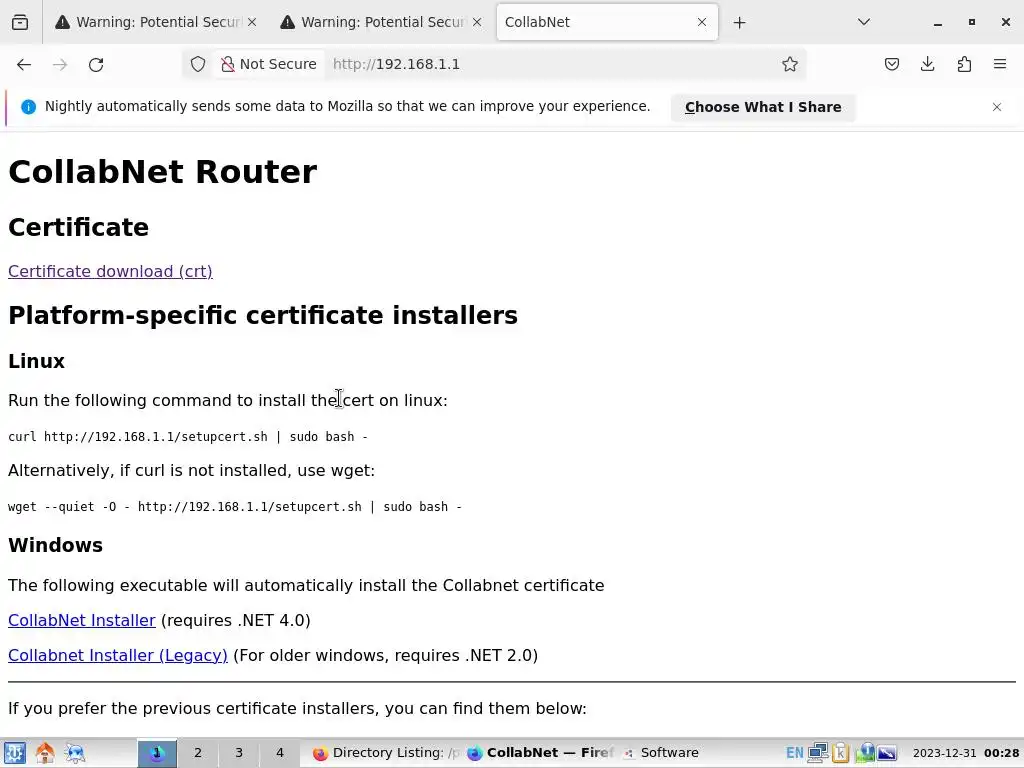Save page to Pocket
This screenshot has height=768, width=1024.
(891, 64)
